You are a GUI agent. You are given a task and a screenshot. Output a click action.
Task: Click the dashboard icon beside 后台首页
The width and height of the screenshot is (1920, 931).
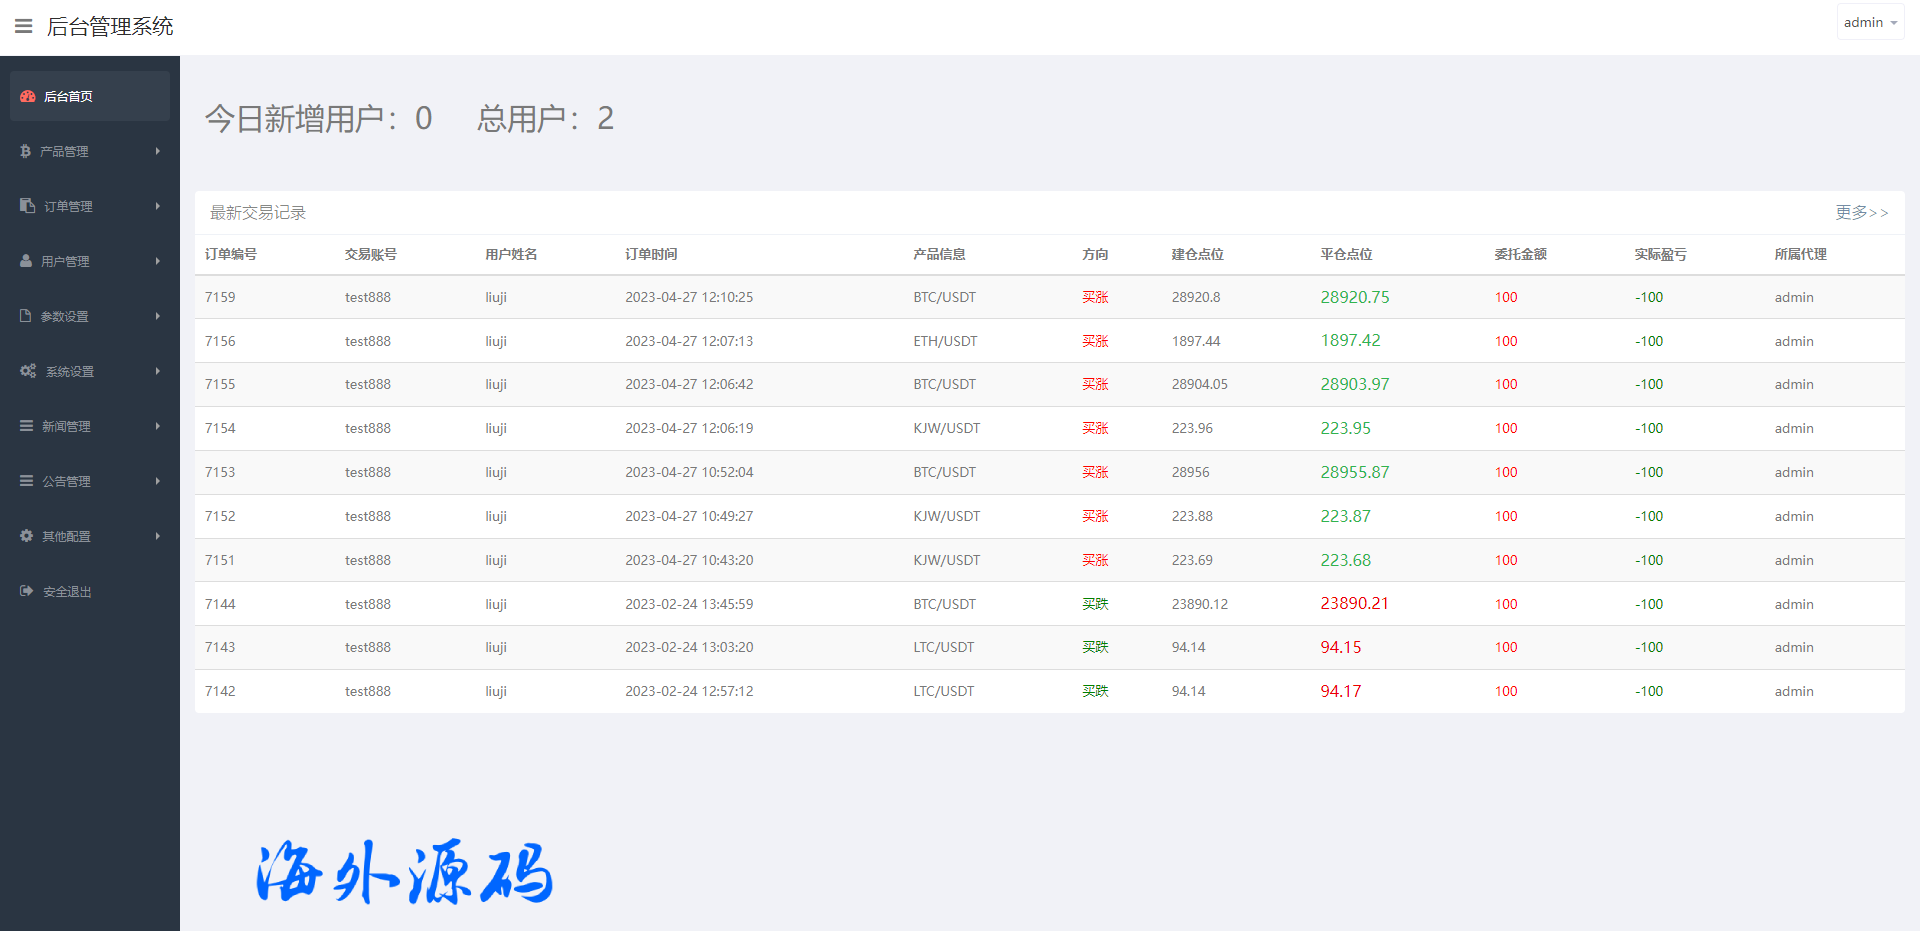(28, 96)
